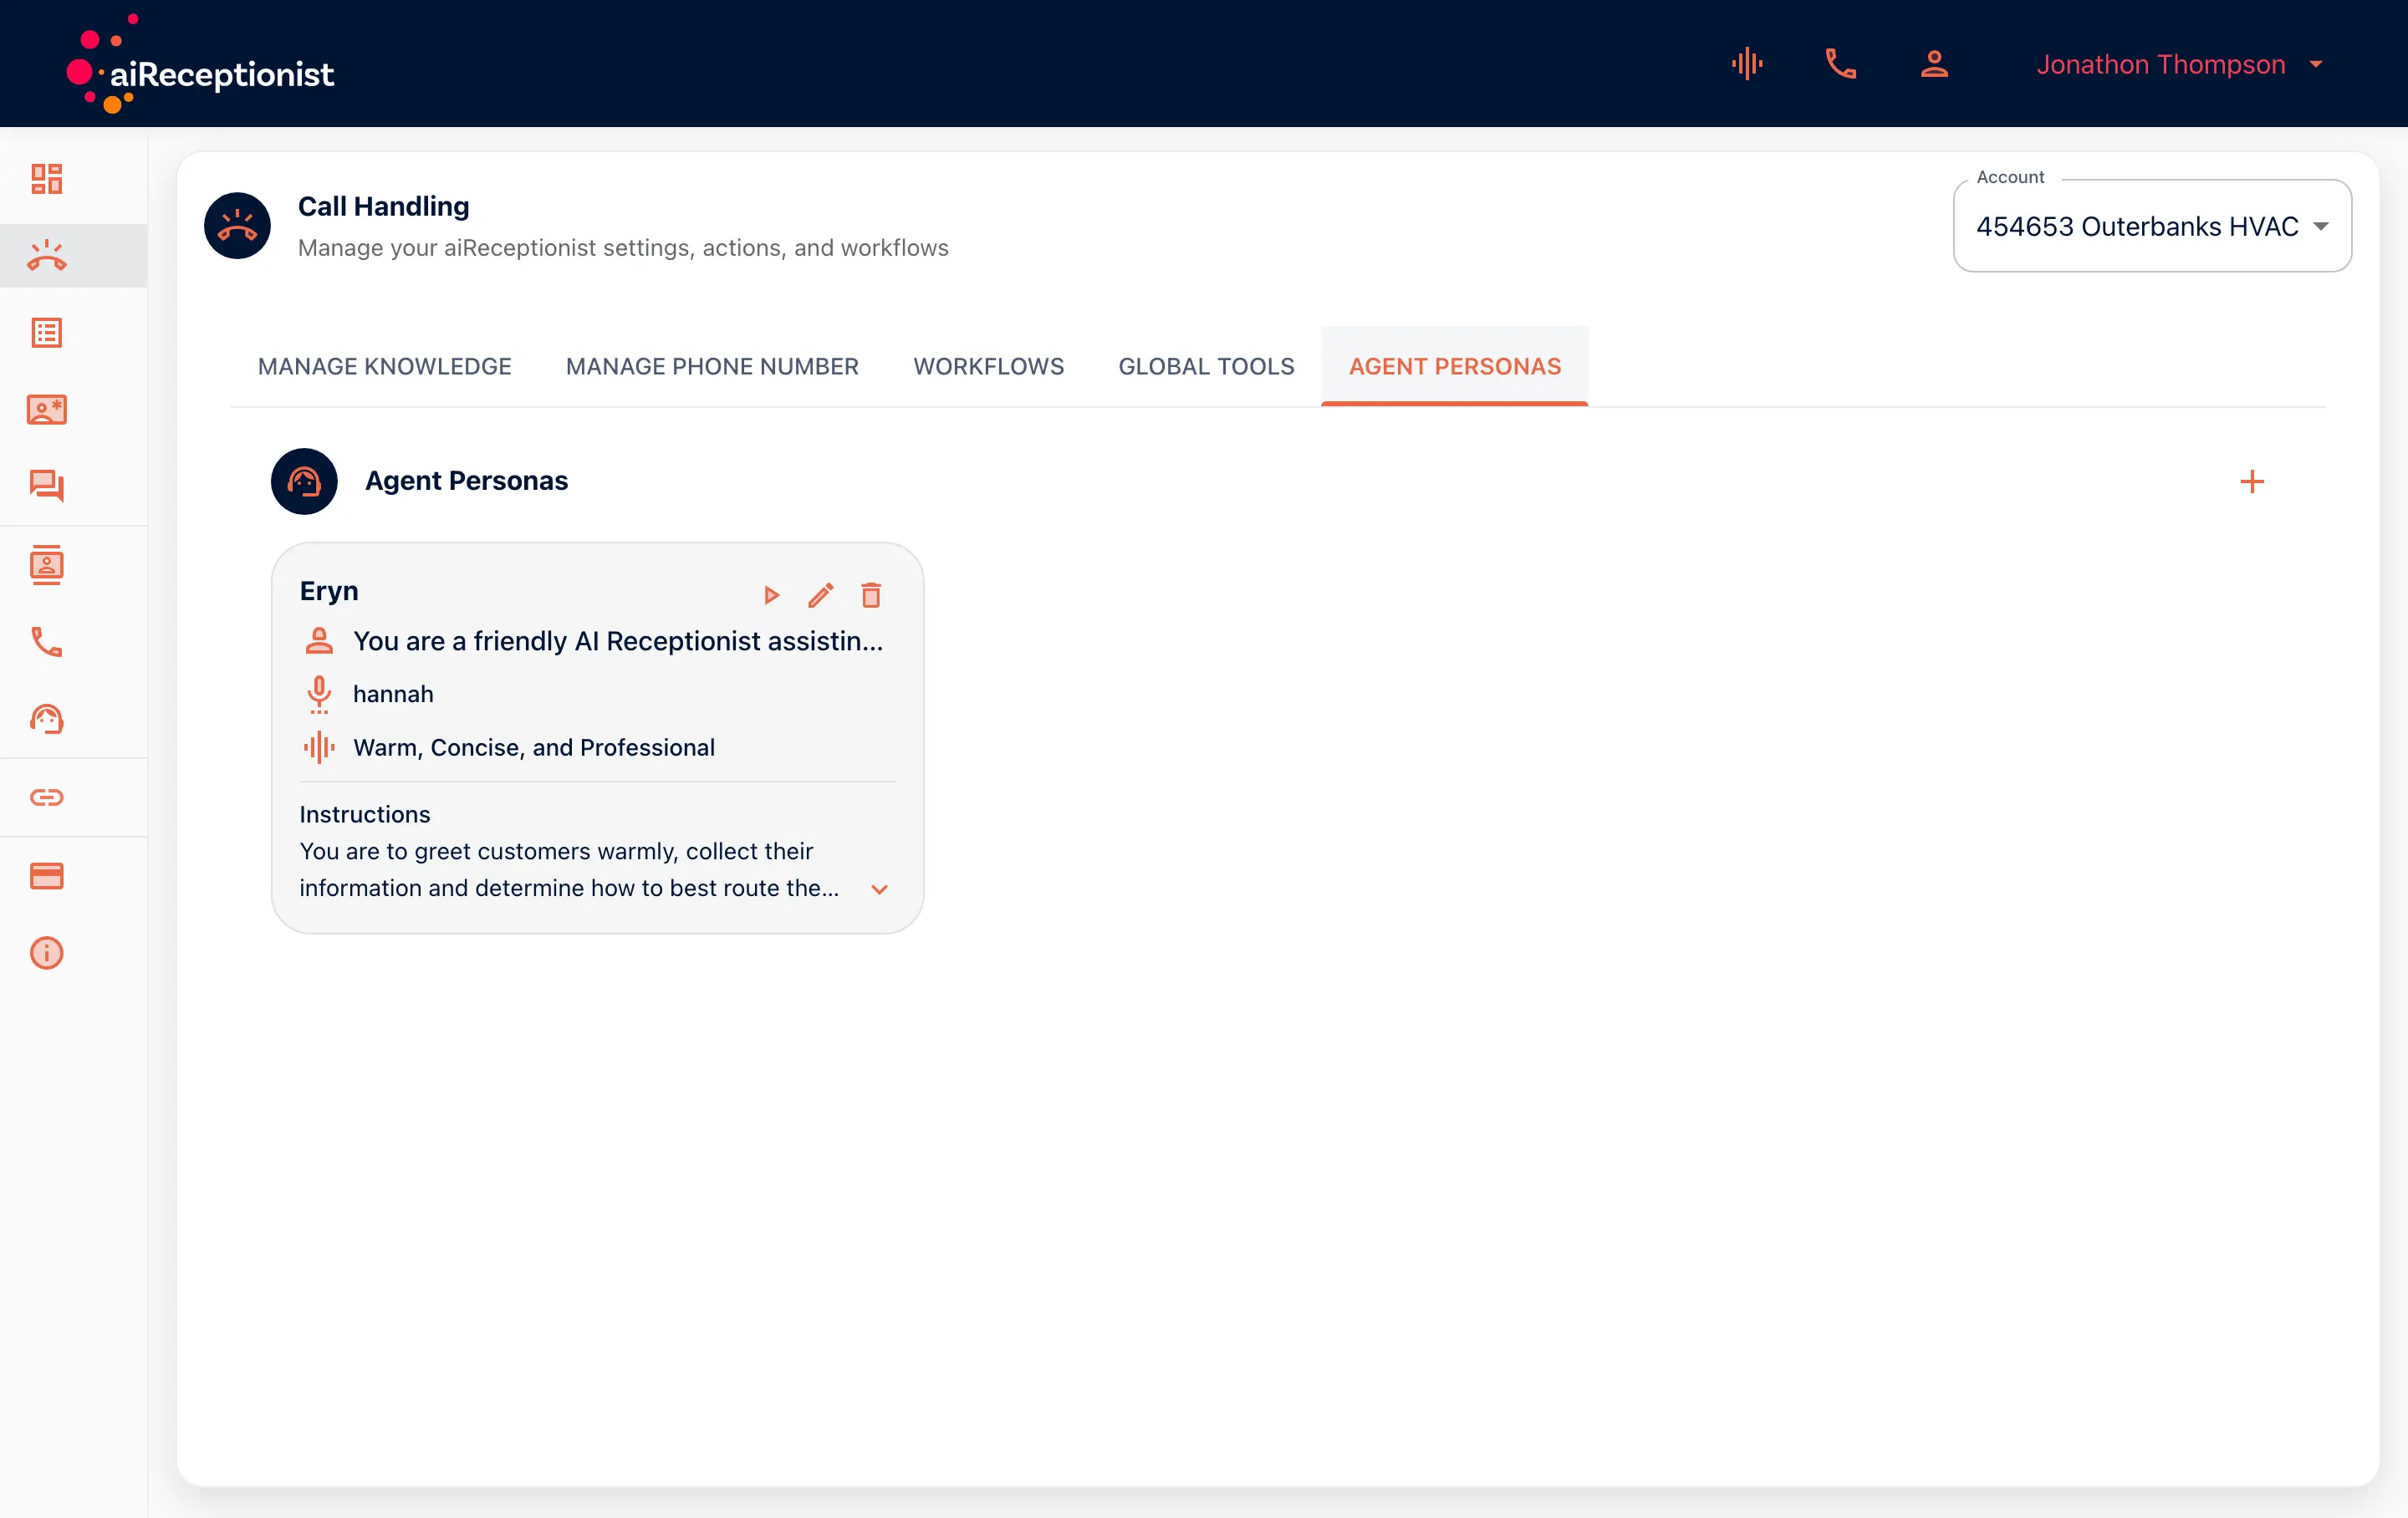The width and height of the screenshot is (2408, 1518).
Task: Click the aiReceptionist logo
Action: pyautogui.click(x=201, y=64)
